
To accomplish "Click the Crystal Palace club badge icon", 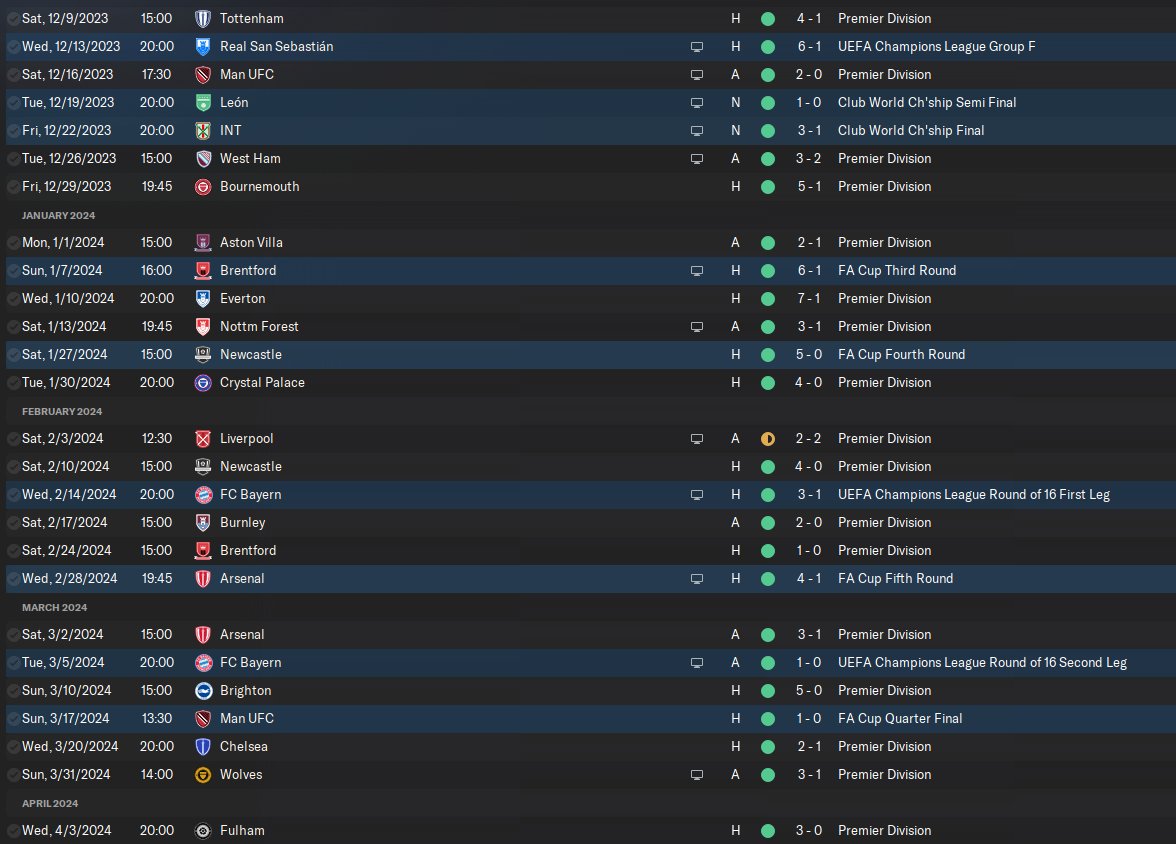I will [x=202, y=383].
